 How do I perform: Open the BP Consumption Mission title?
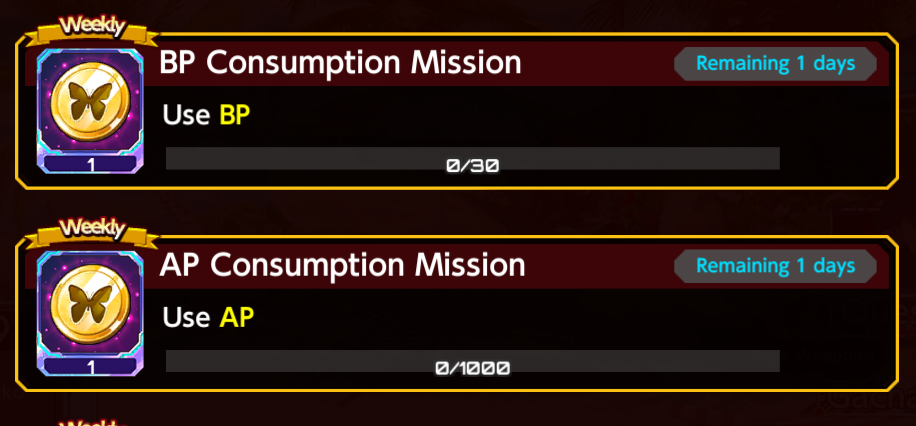tap(340, 63)
